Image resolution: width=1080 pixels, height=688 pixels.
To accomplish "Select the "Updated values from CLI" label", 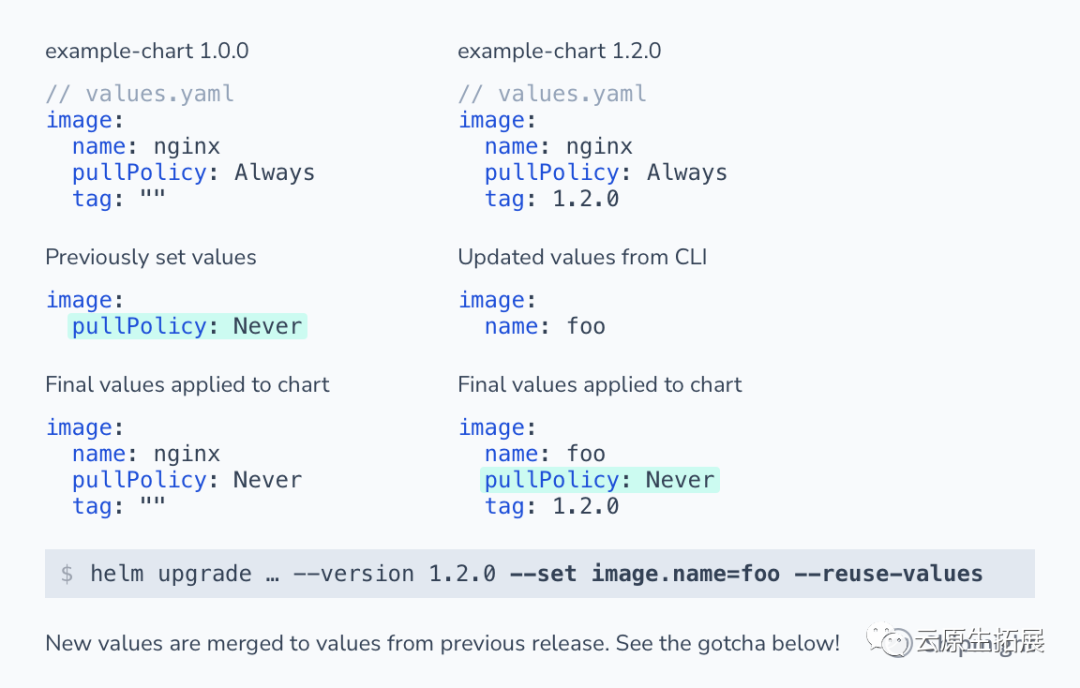I will (582, 257).
